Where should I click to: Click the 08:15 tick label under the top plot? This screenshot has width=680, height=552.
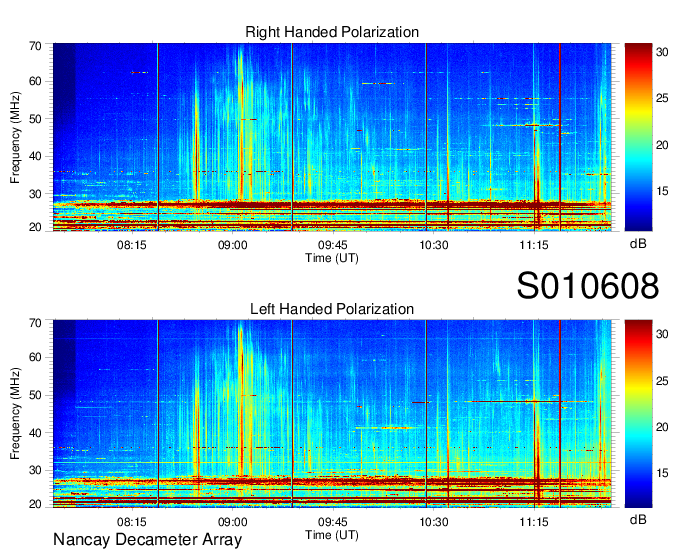coord(132,245)
